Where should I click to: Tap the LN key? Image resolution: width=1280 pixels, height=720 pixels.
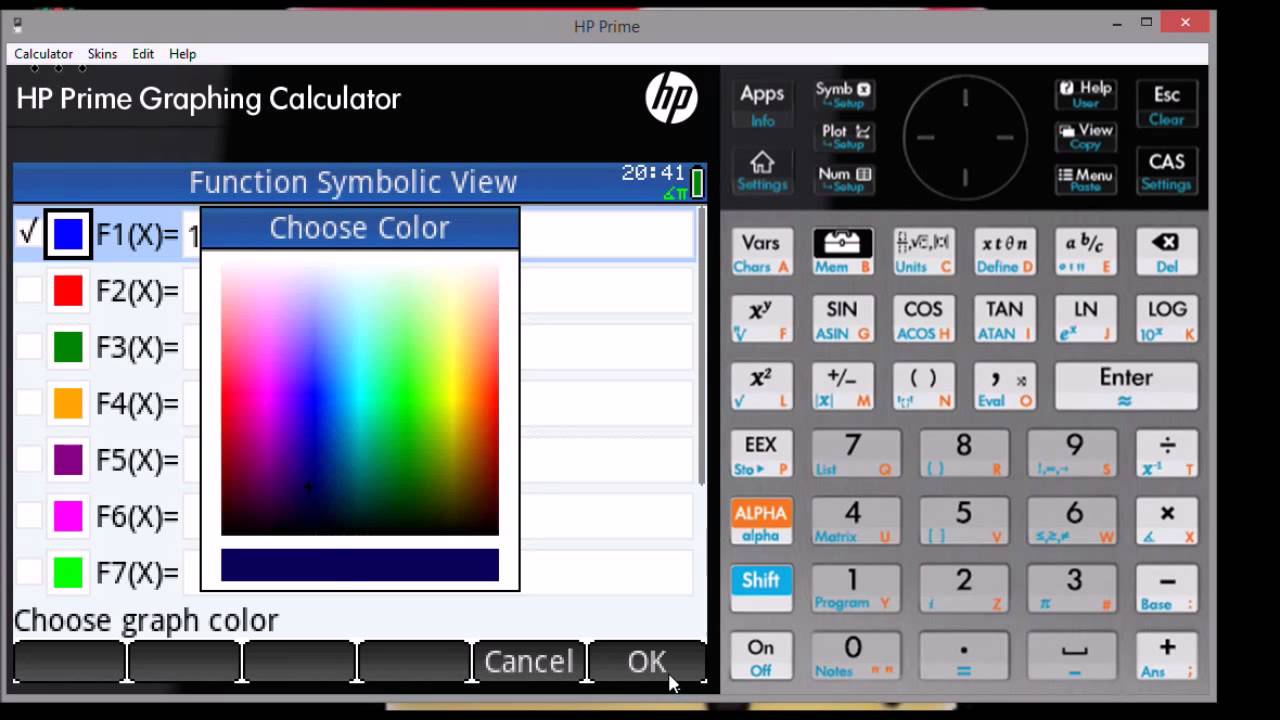pyautogui.click(x=1085, y=319)
